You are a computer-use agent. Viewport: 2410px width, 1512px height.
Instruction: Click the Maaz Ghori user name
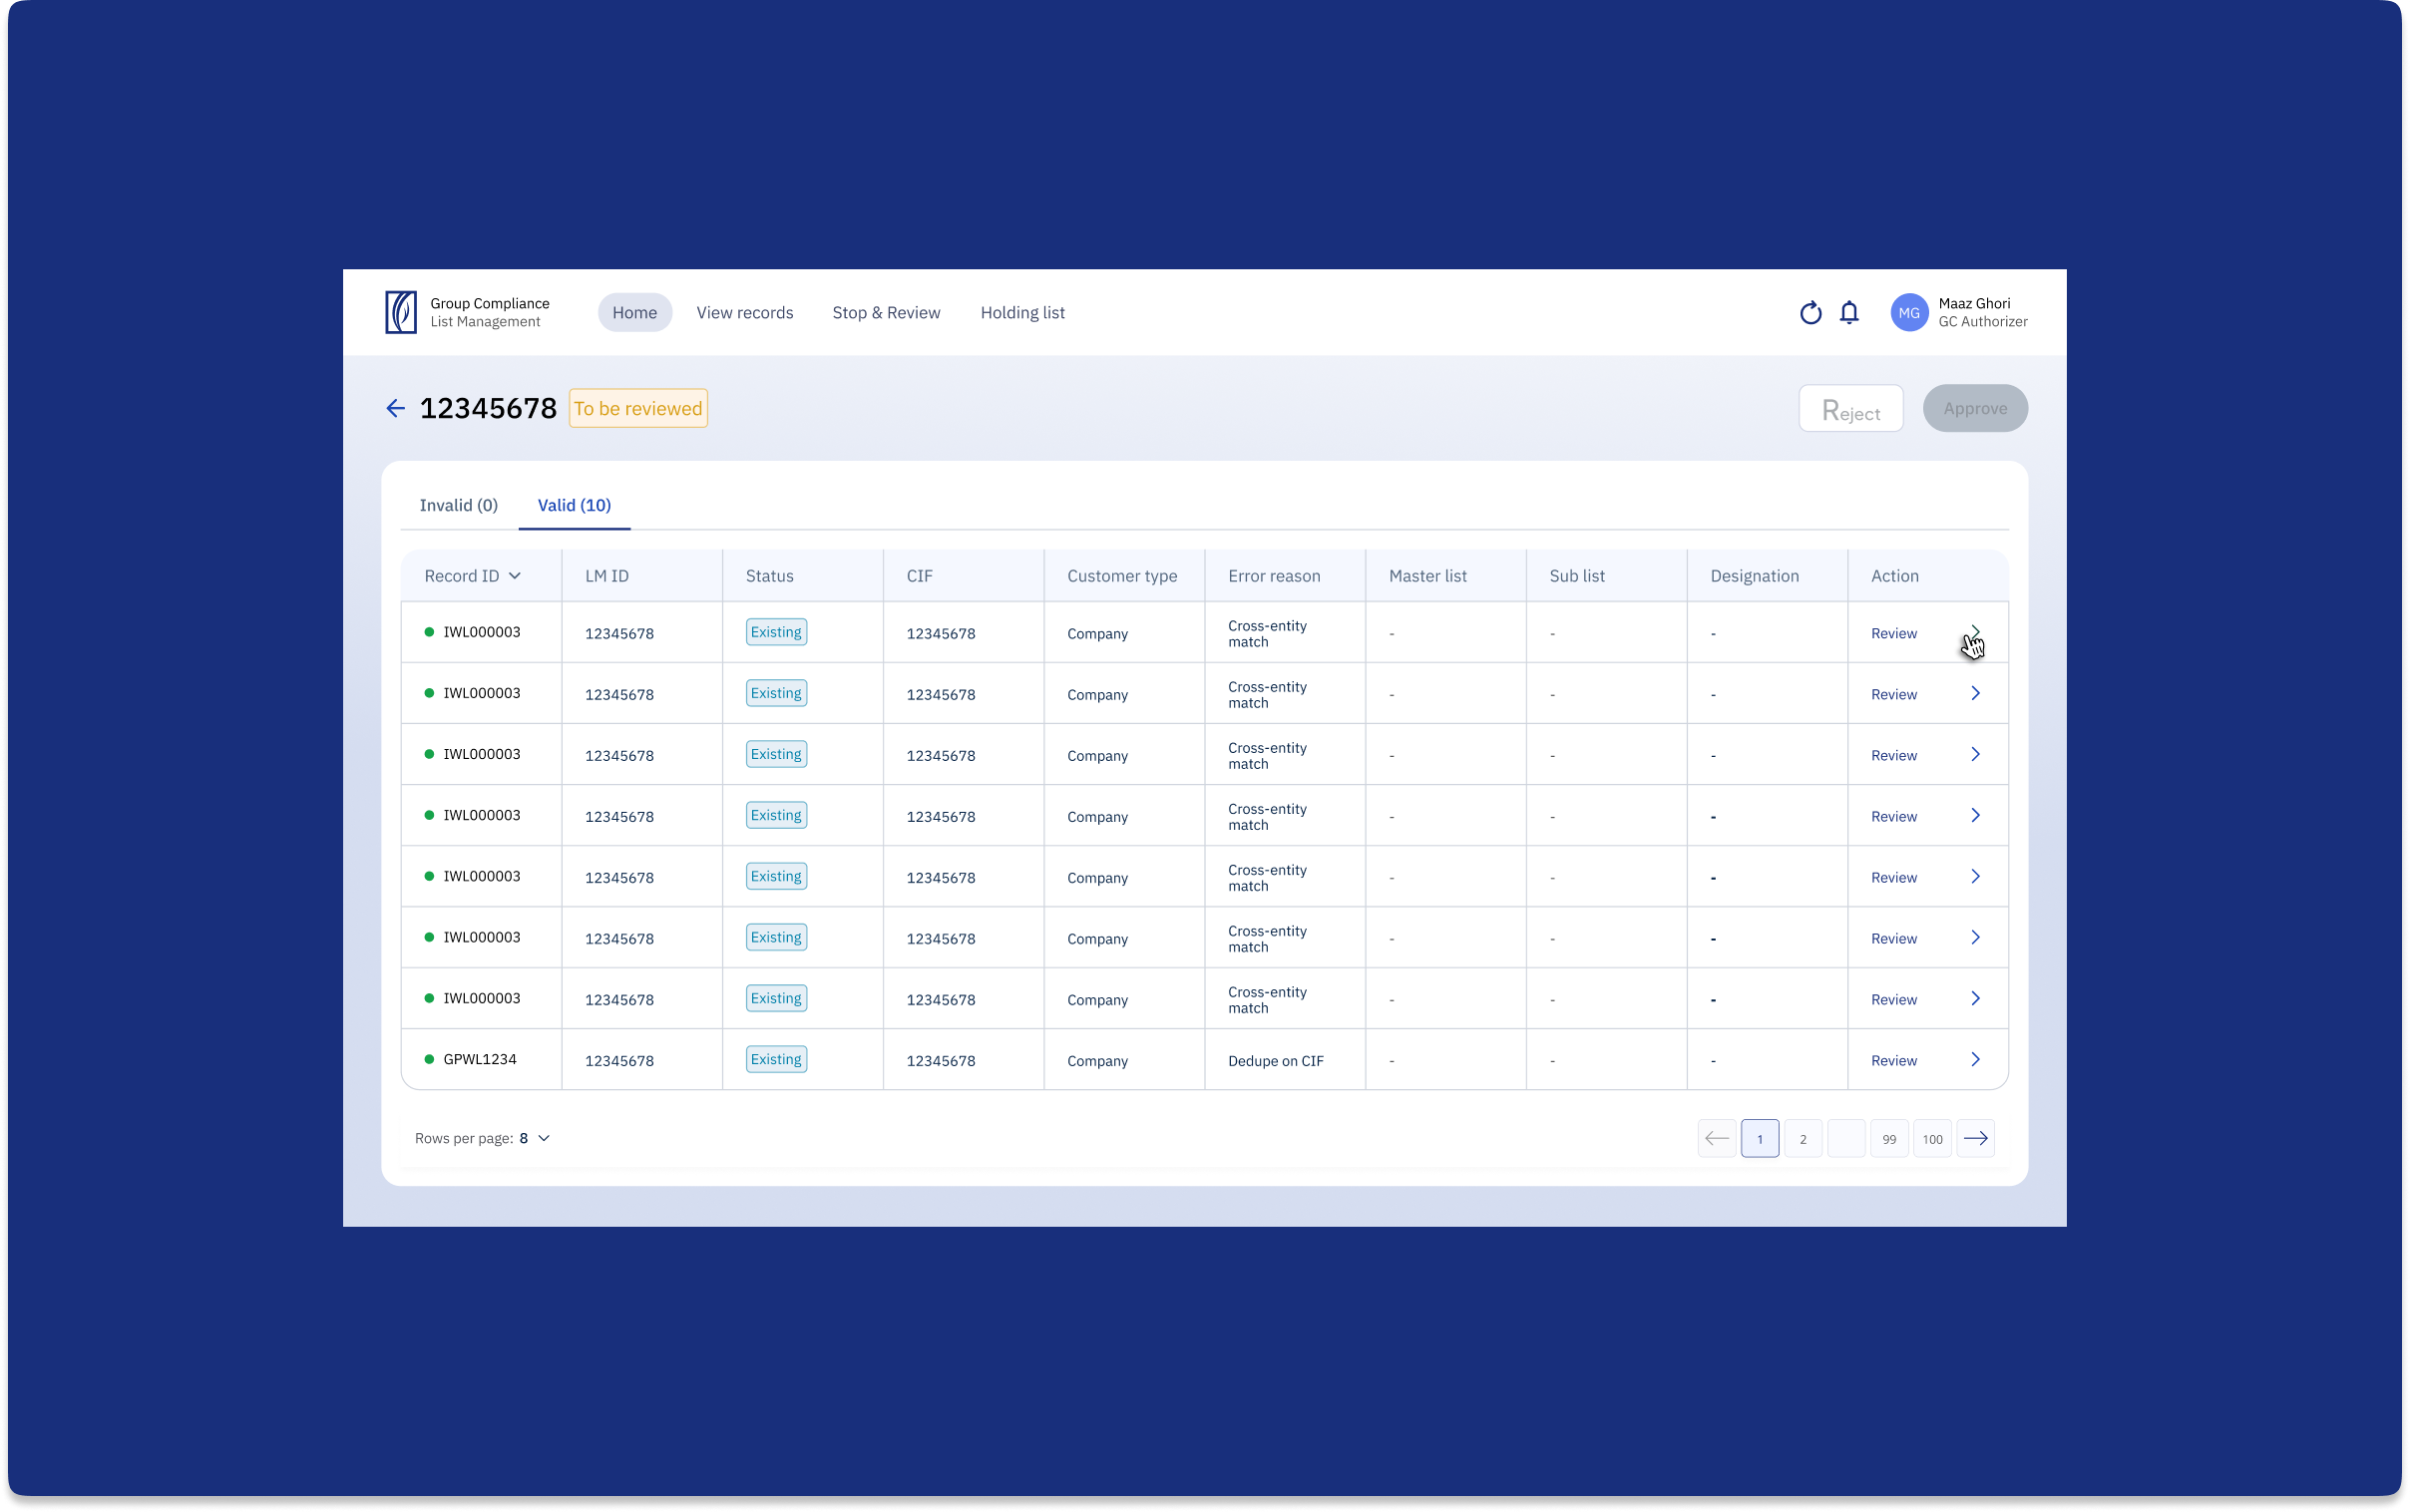tap(1973, 303)
